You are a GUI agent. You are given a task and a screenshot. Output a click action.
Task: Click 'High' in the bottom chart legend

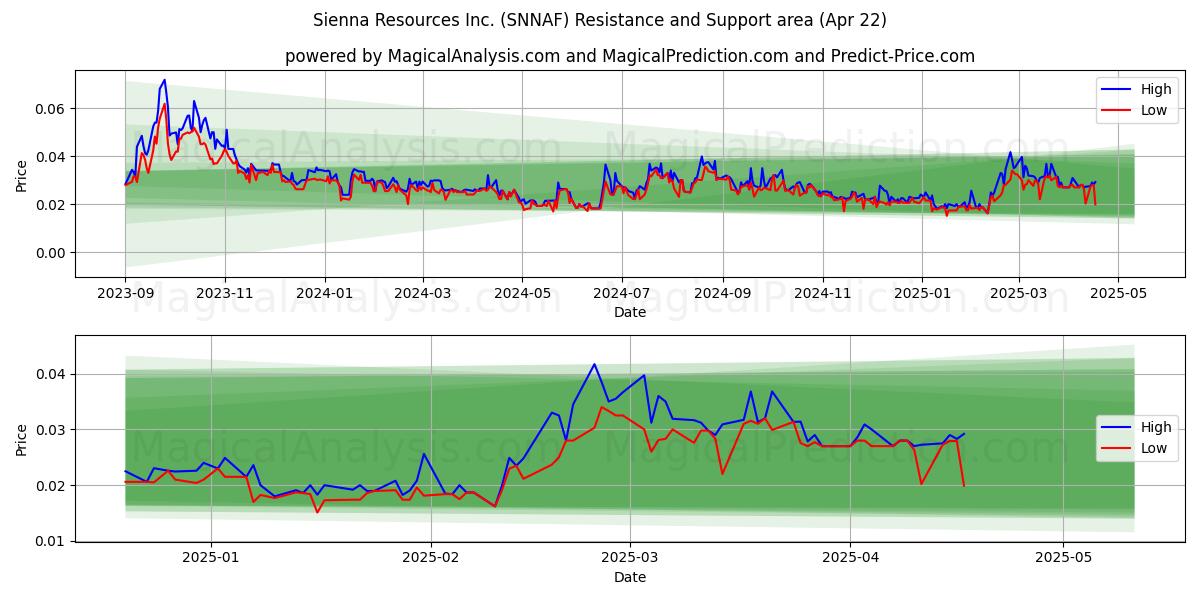pos(1156,427)
